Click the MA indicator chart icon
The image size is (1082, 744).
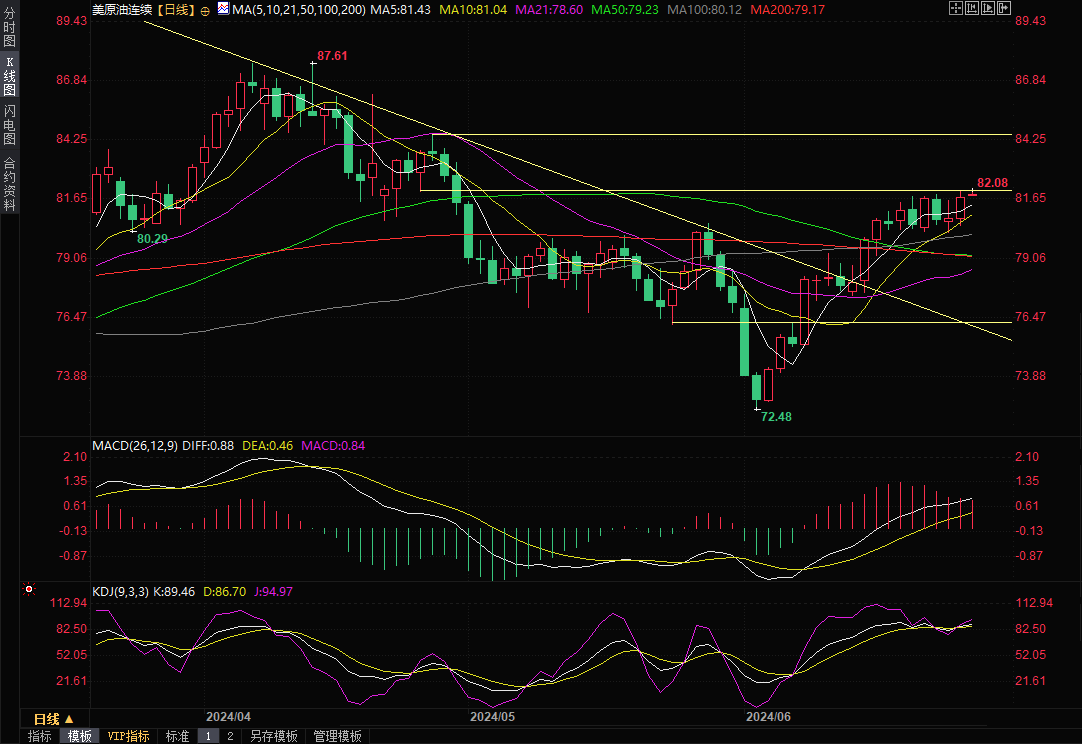pos(222,9)
